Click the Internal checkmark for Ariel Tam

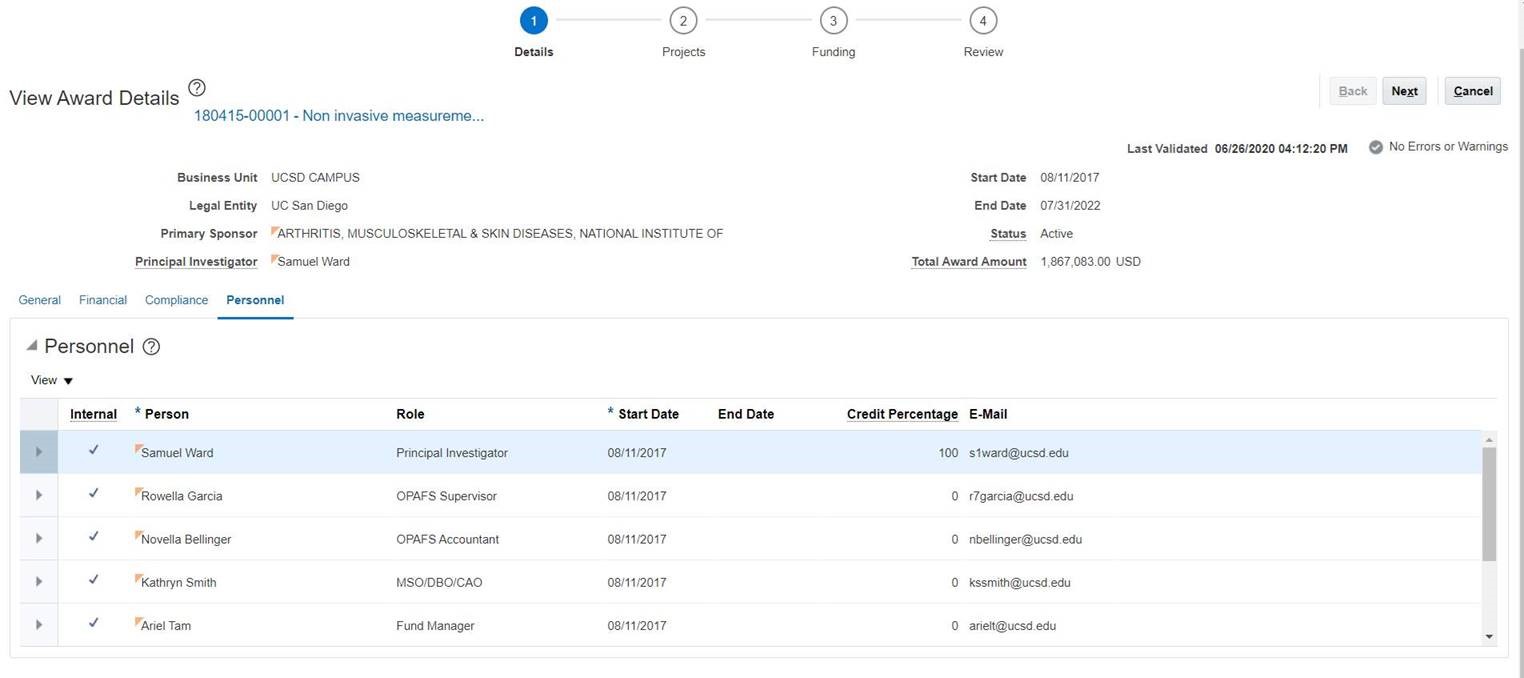93,622
